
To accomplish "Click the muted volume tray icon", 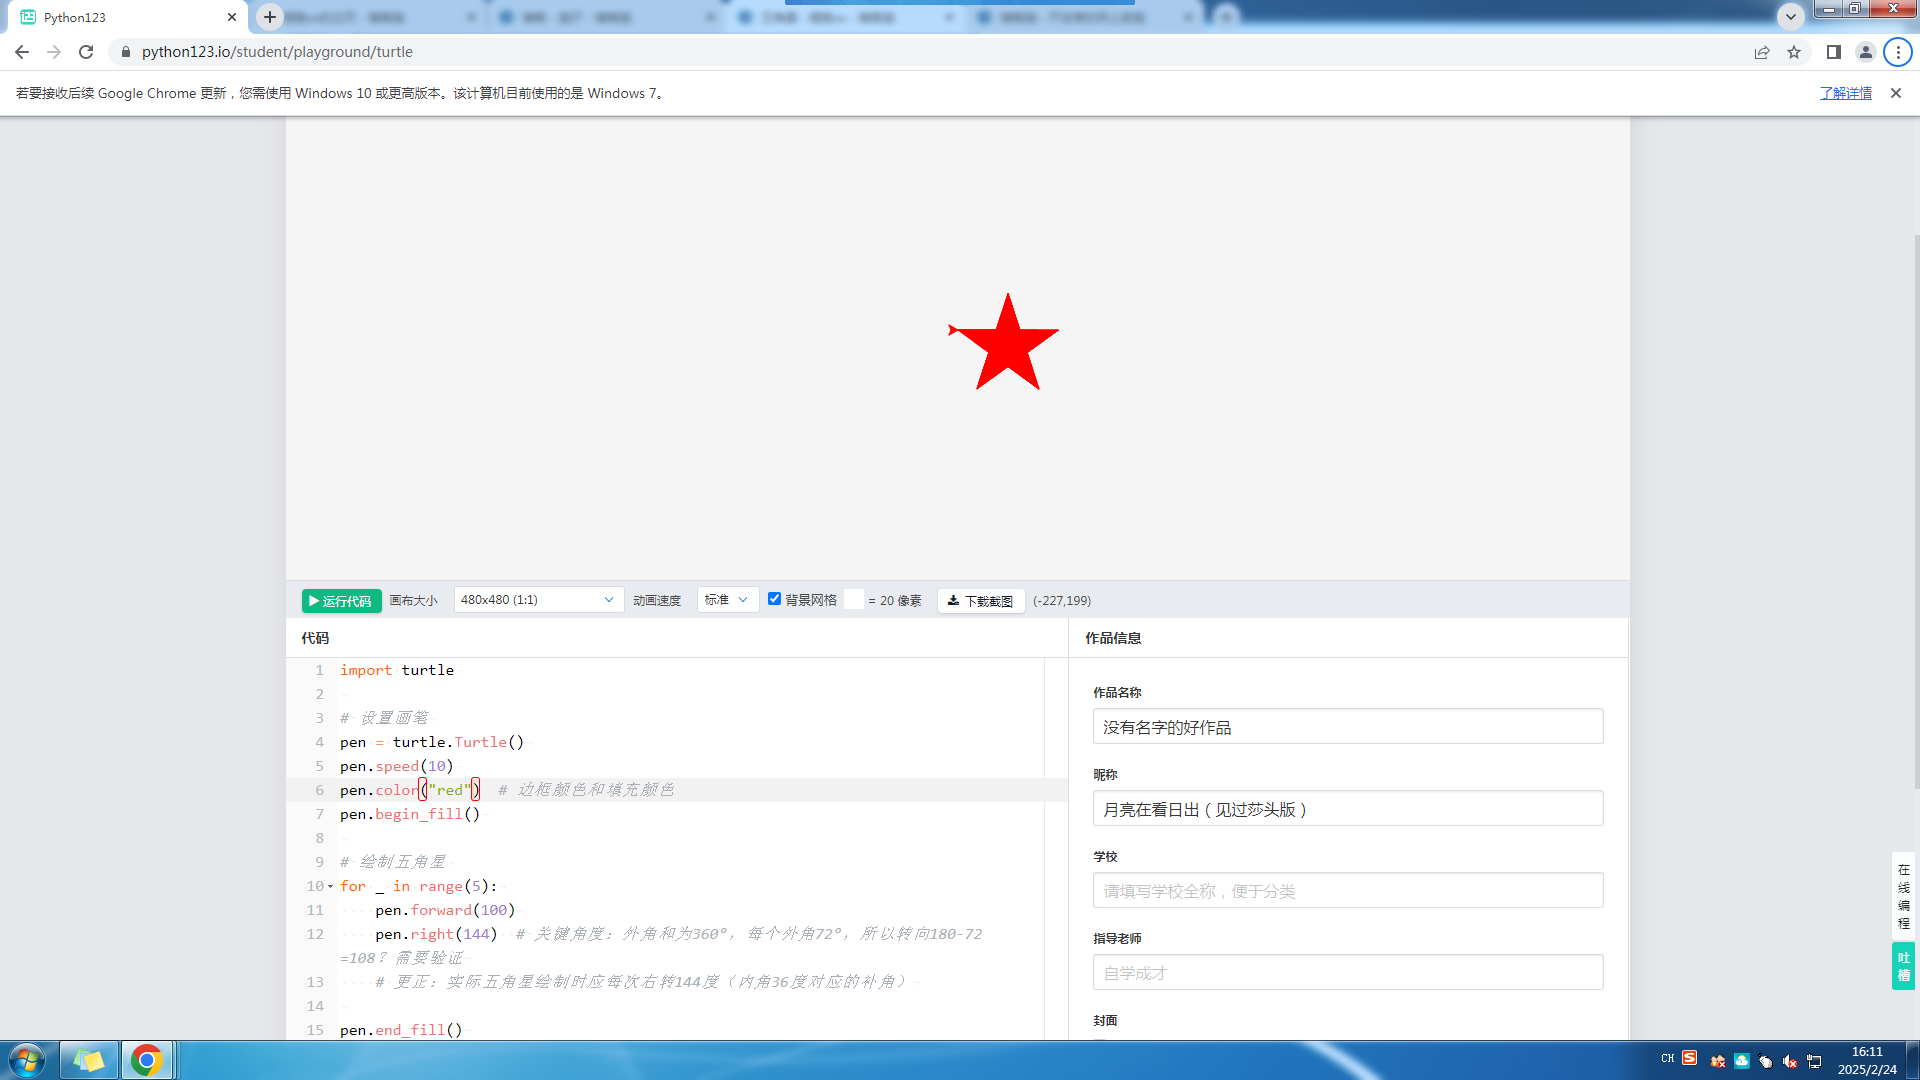I will point(1790,1061).
